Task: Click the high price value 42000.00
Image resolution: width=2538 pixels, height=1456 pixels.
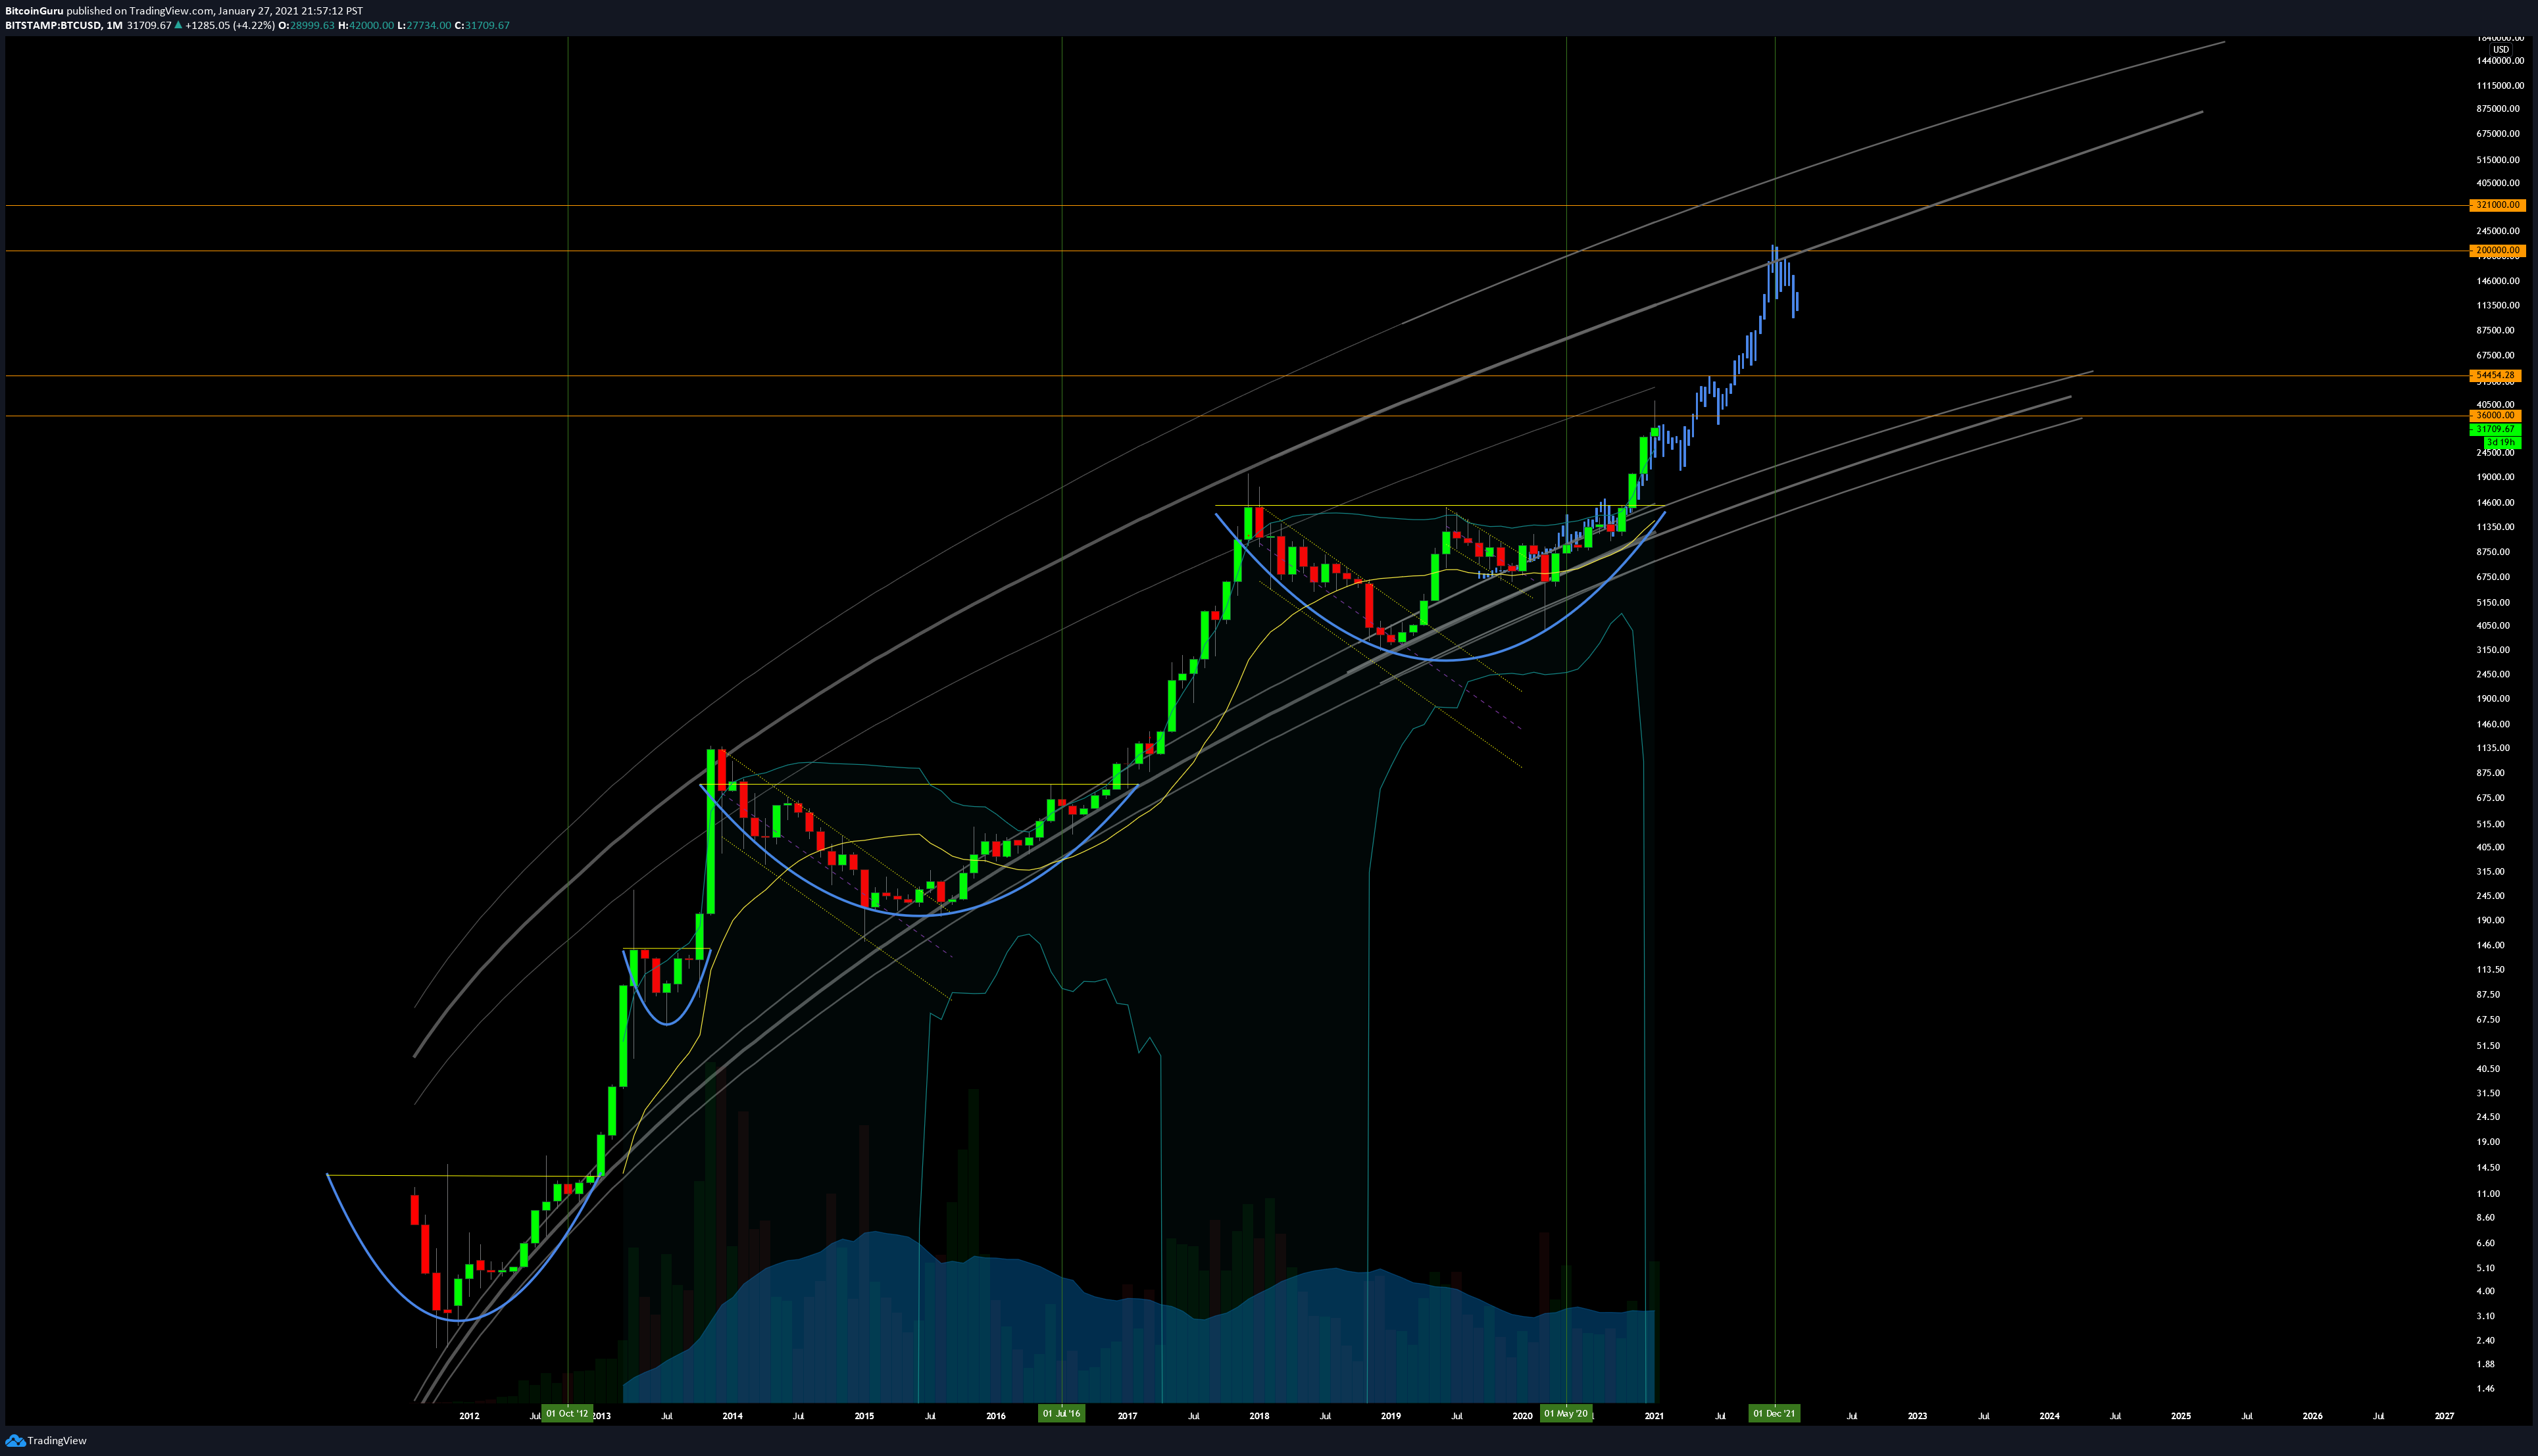Action: point(371,26)
